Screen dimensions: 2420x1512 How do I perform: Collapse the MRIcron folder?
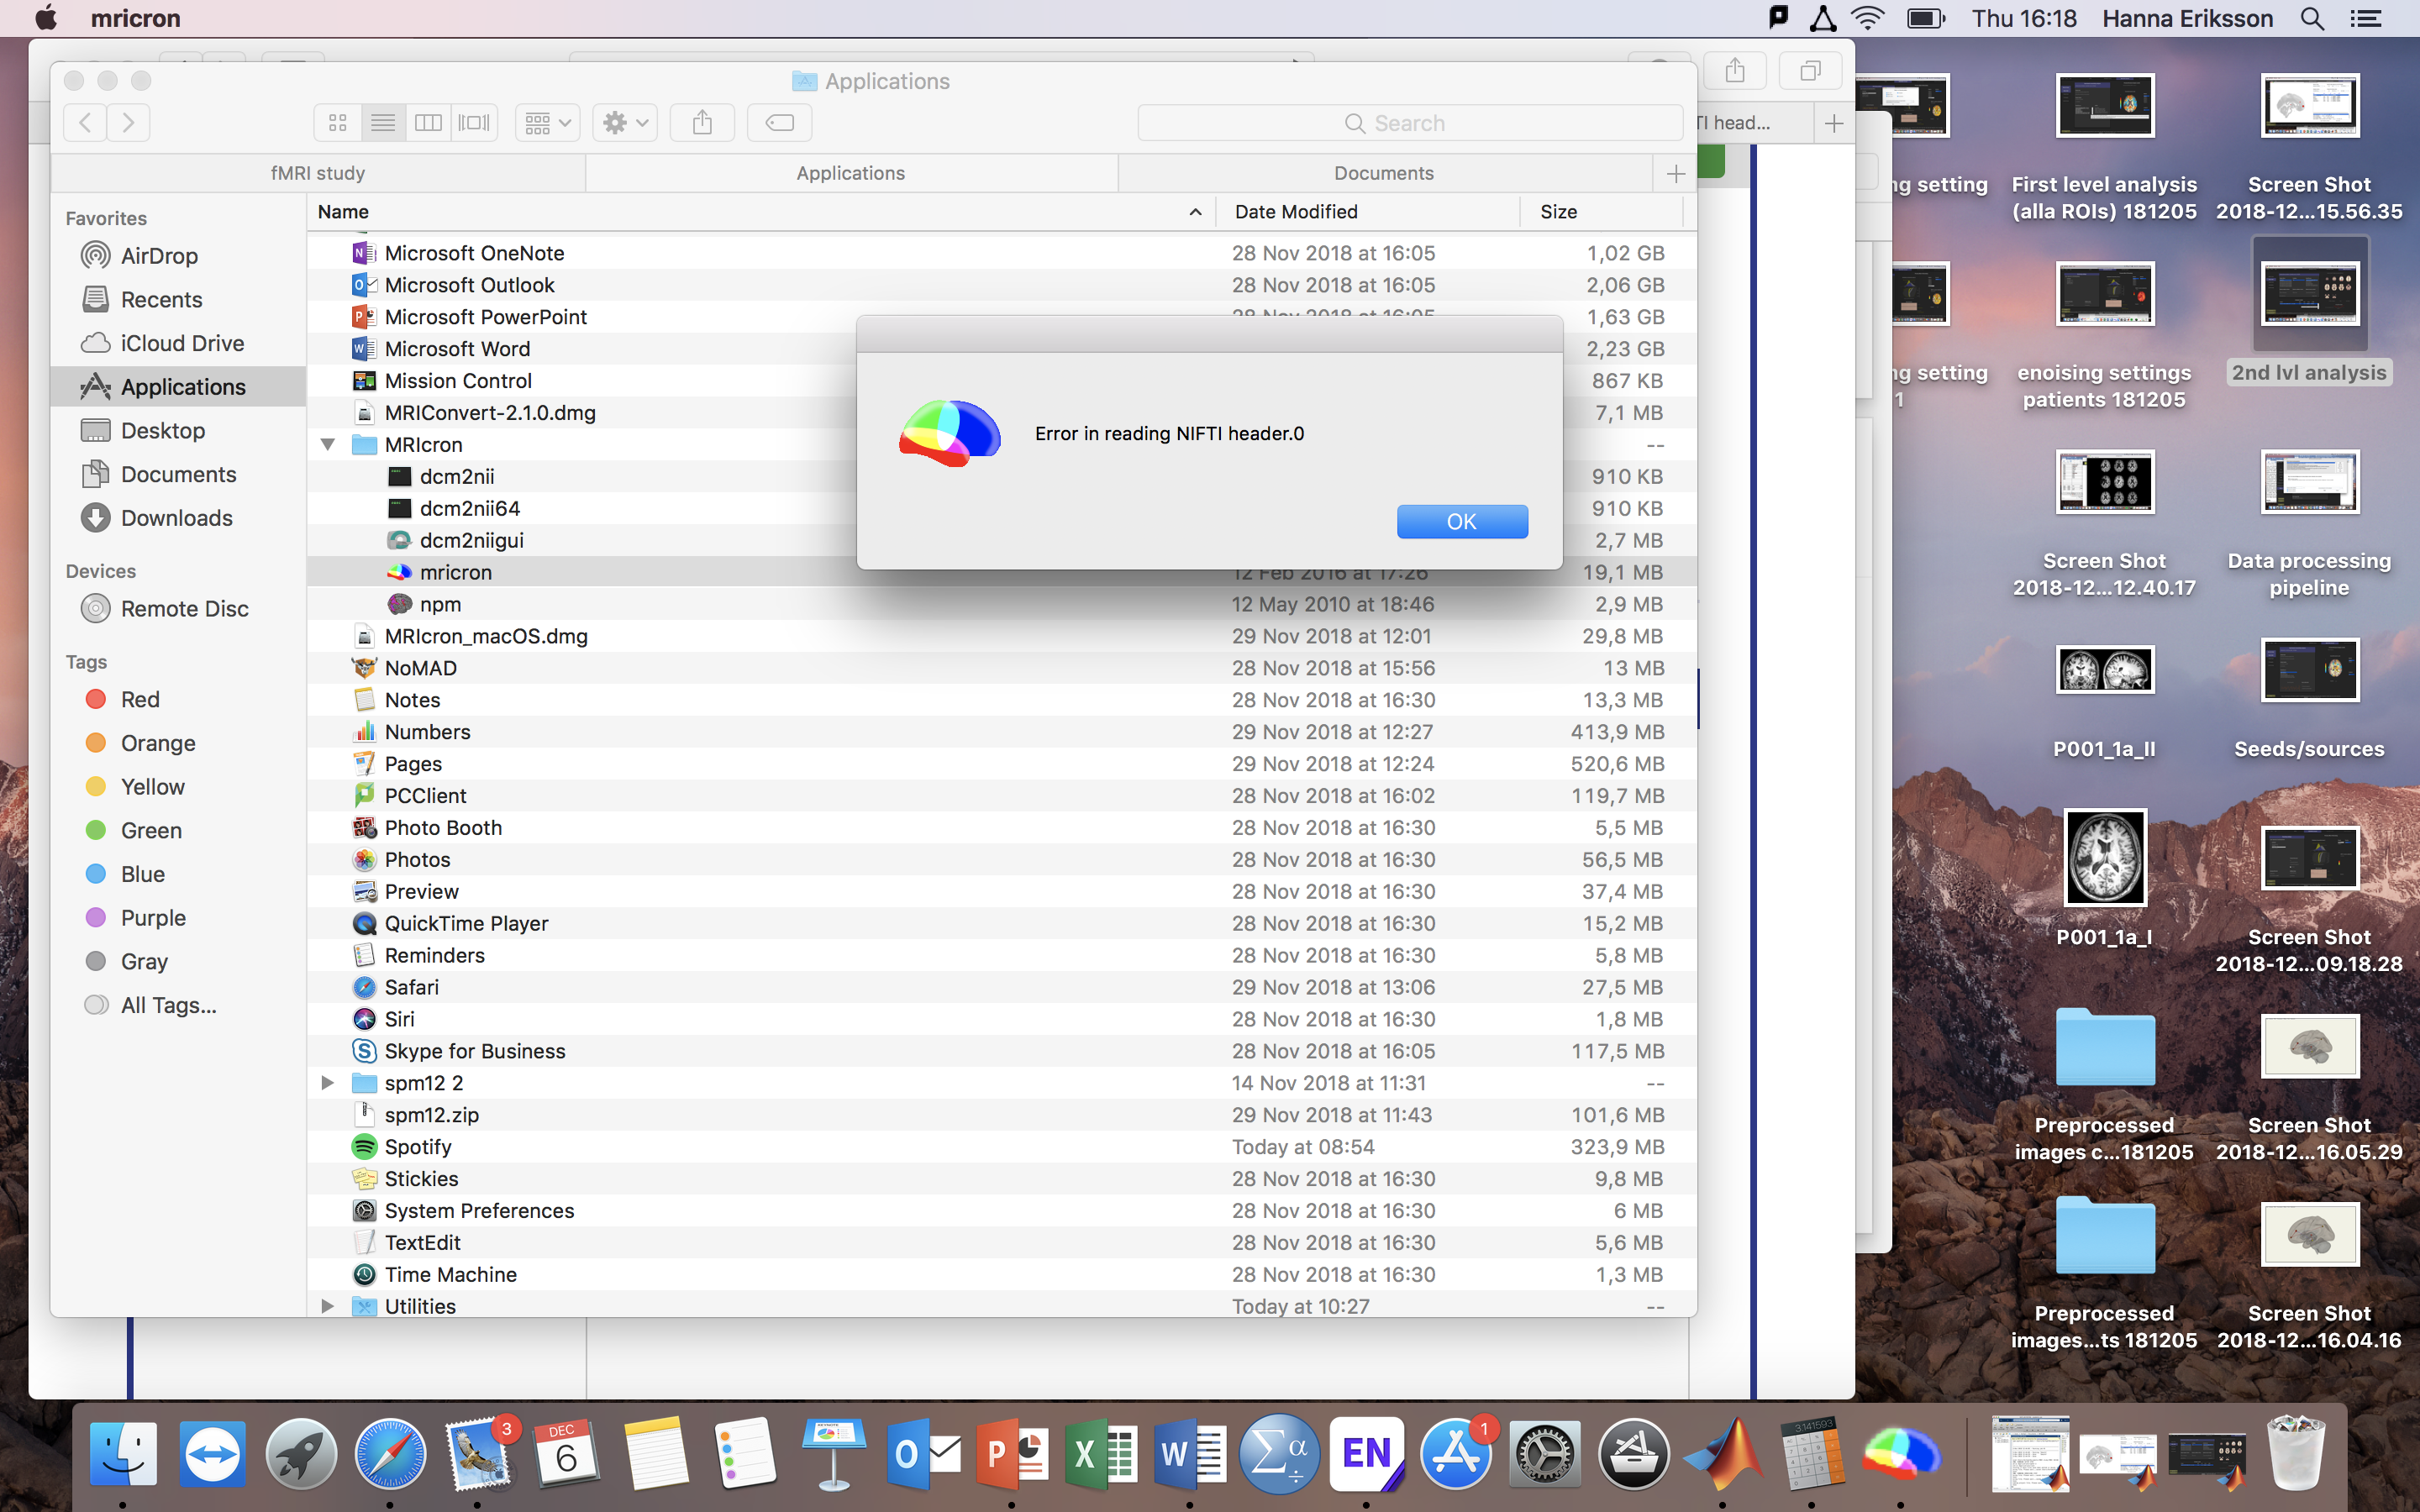328,444
